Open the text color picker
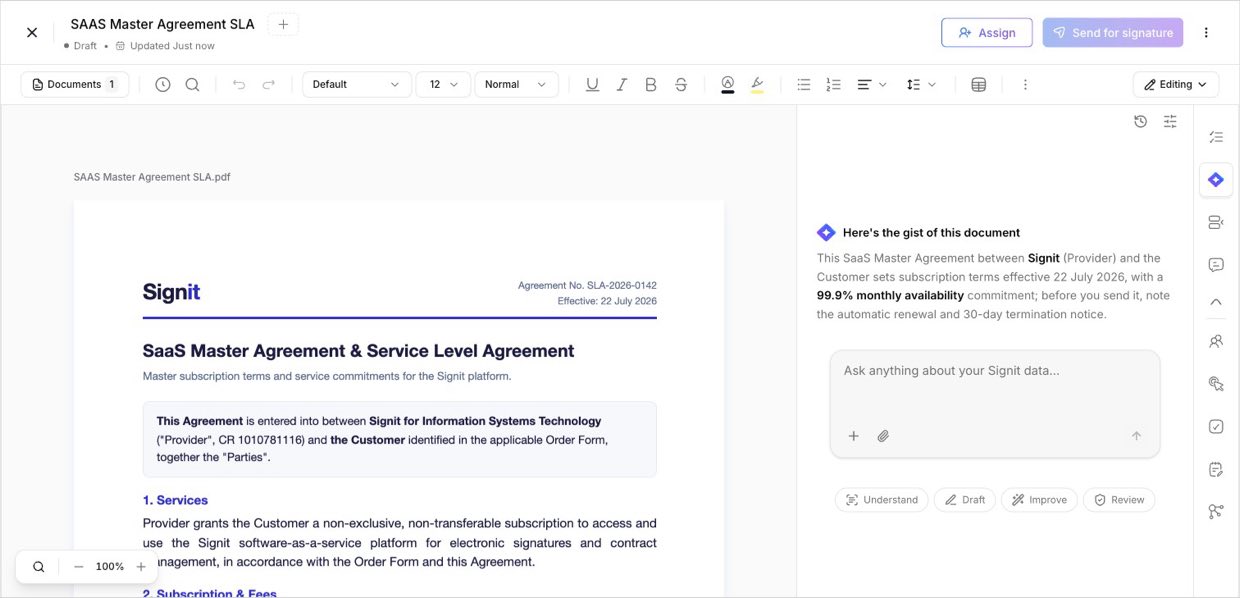This screenshot has width=1240, height=598. (x=728, y=85)
